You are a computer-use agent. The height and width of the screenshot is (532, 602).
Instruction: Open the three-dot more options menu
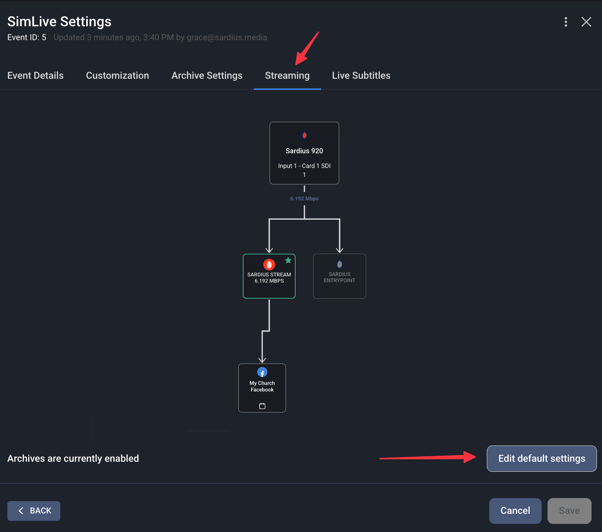[x=566, y=22]
